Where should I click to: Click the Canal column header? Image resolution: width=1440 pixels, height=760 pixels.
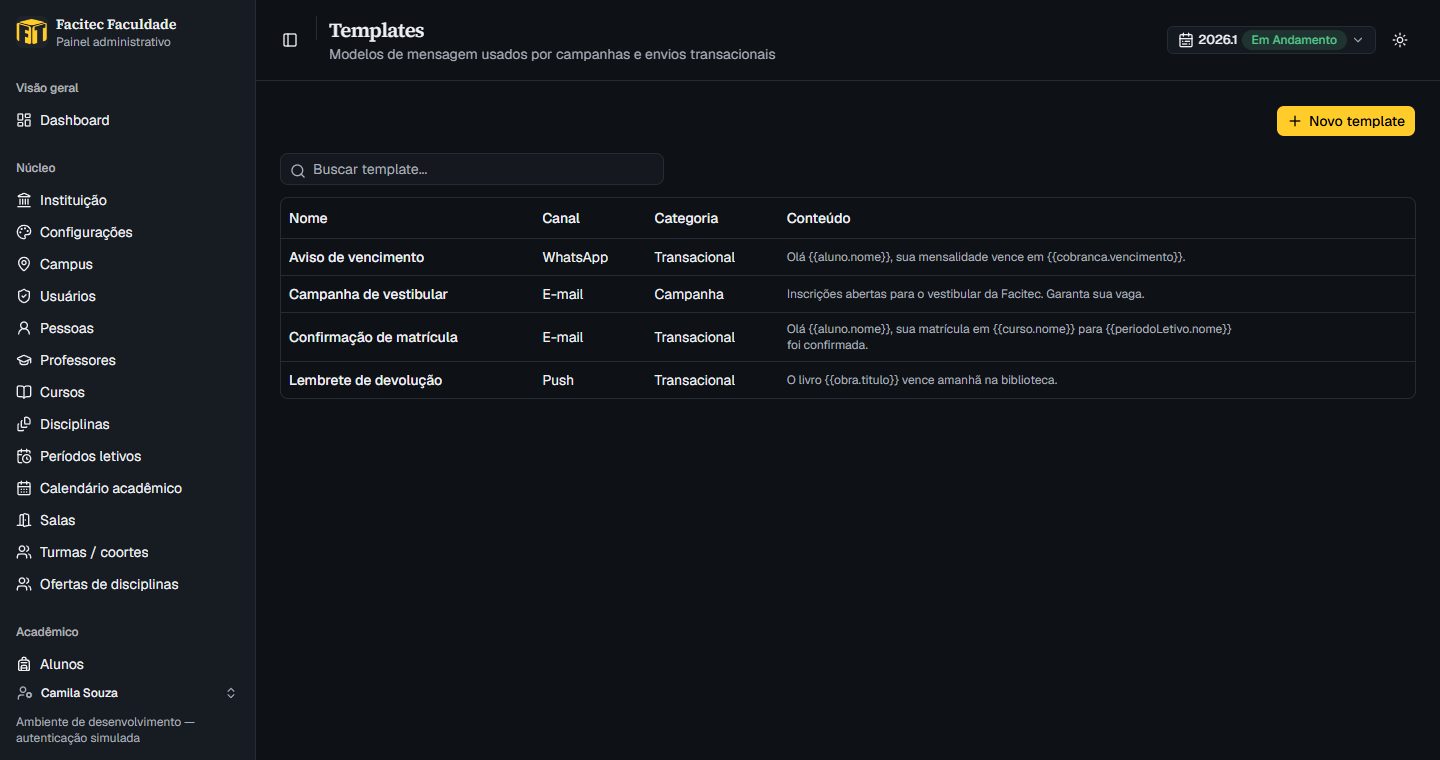[561, 218]
